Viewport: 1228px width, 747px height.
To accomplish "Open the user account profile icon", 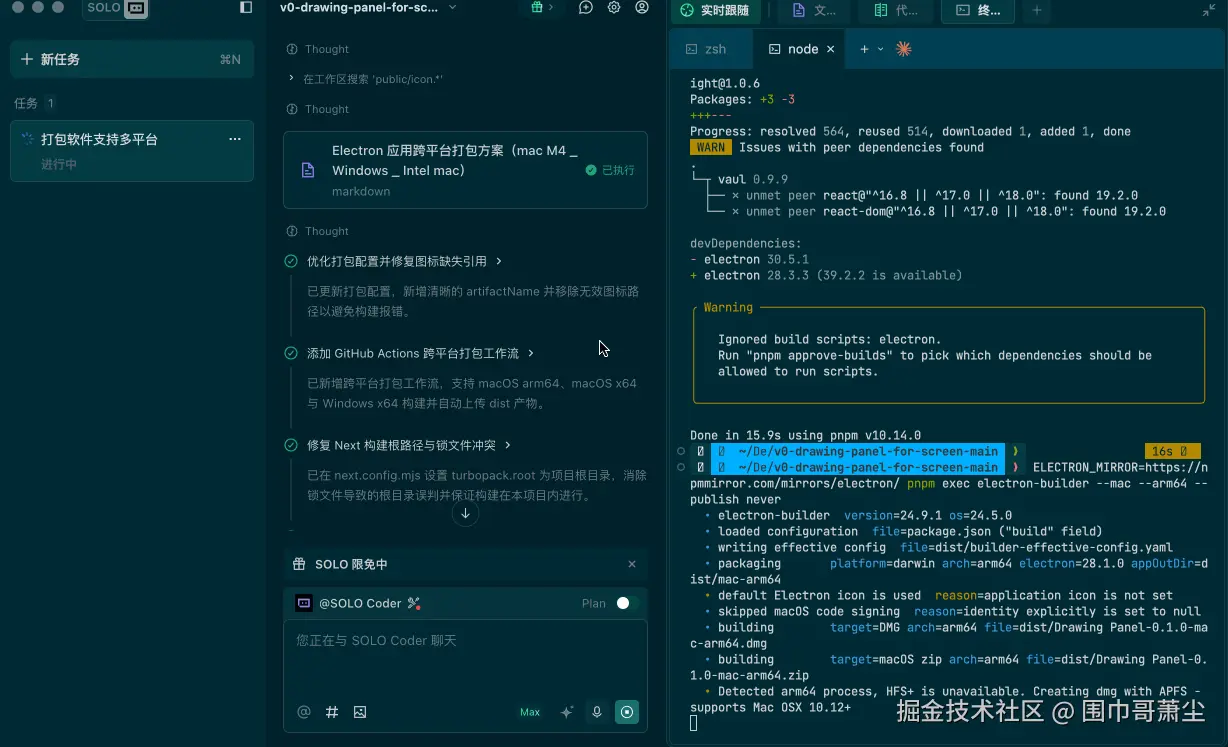I will pyautogui.click(x=642, y=7).
